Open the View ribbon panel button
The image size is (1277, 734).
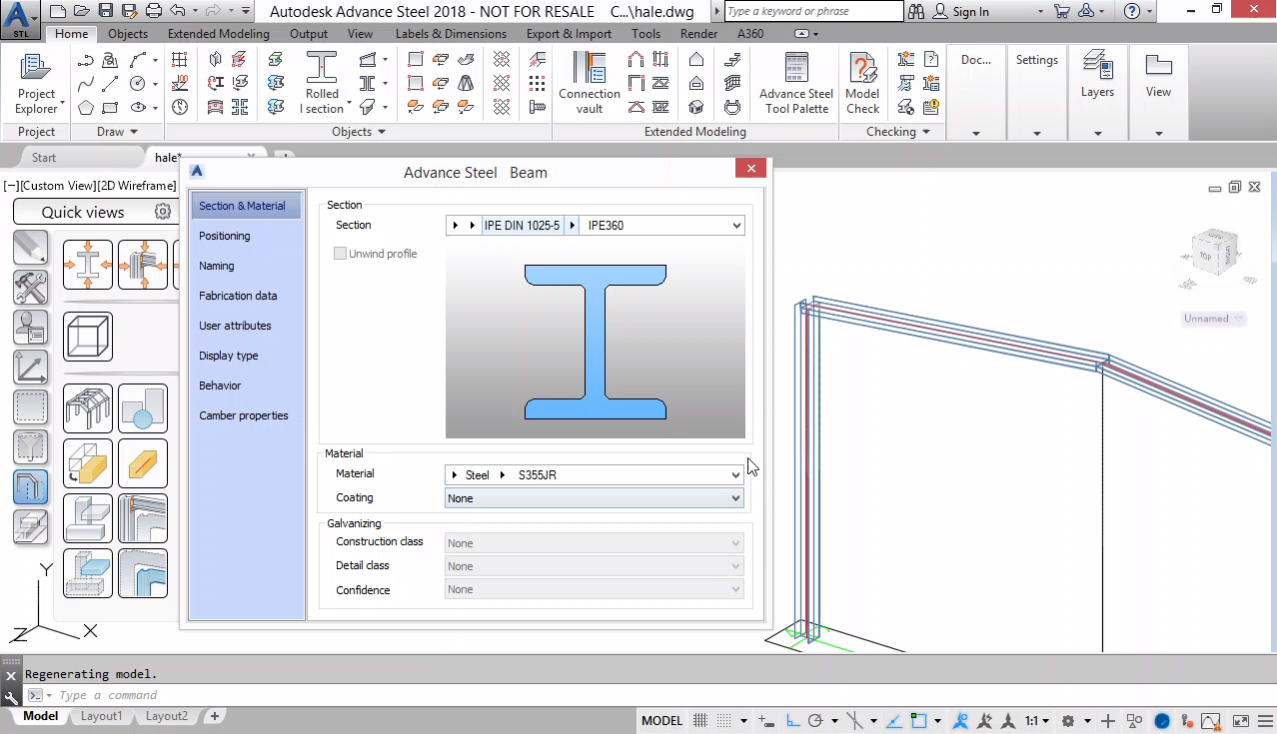1158,75
